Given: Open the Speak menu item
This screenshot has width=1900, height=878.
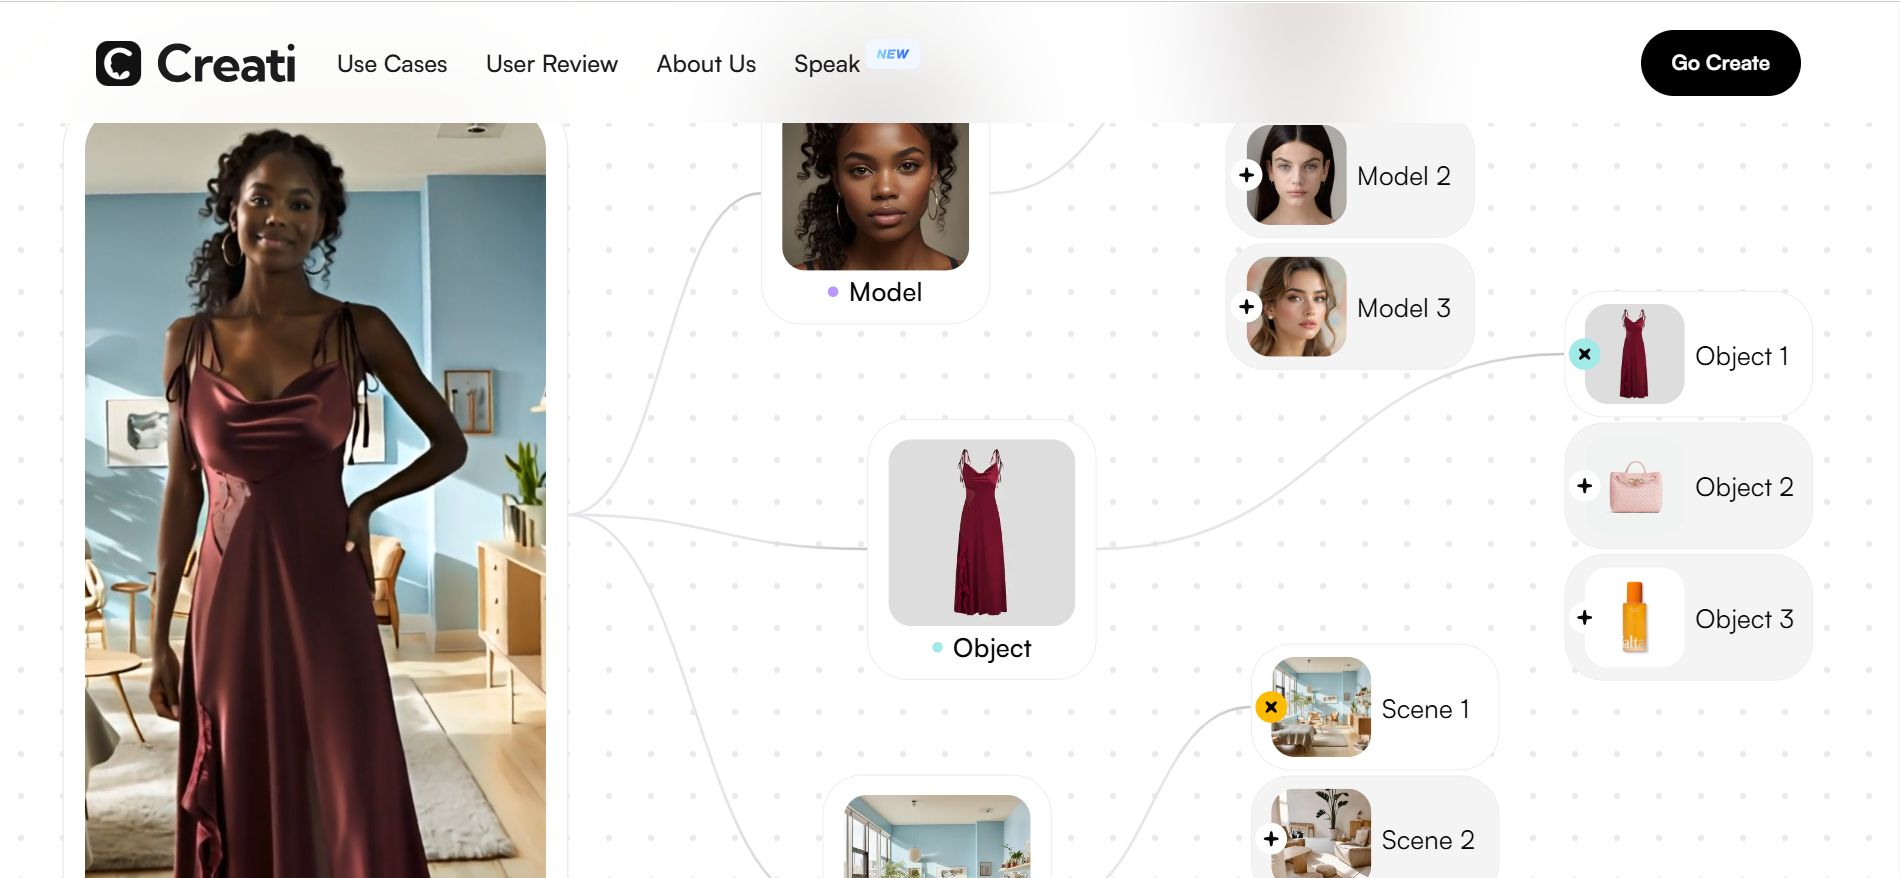Looking at the screenshot, I should point(827,64).
